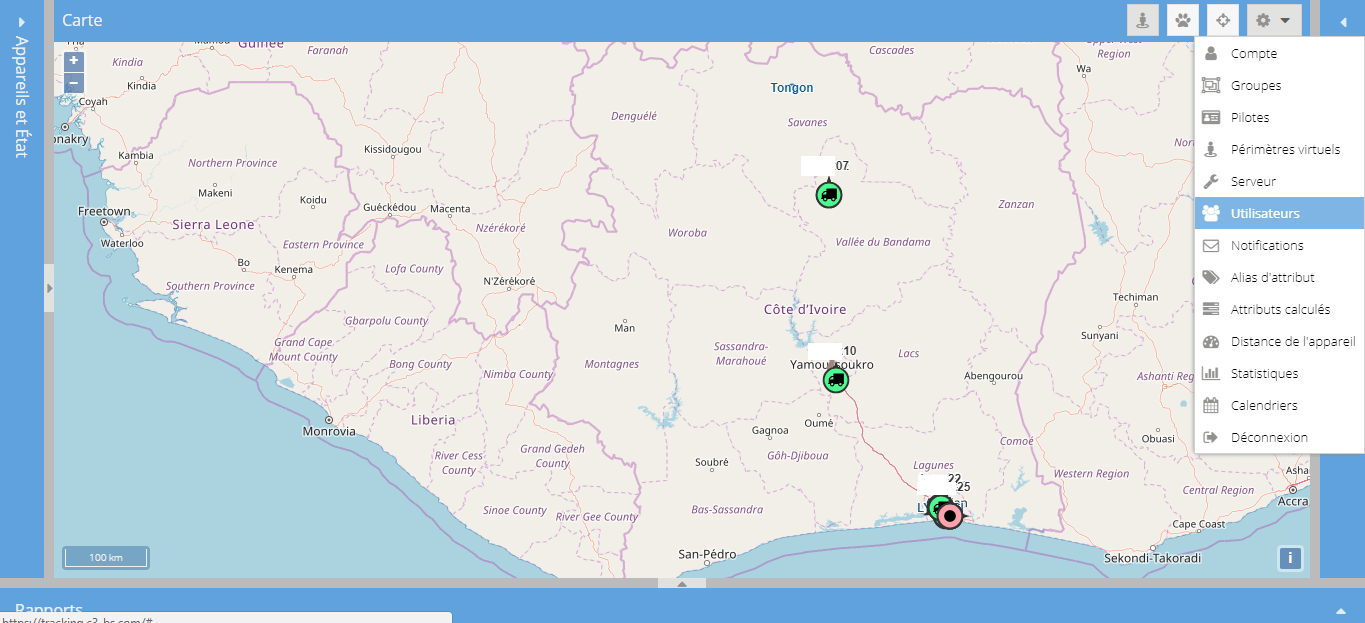Open the gear dropdown arrow
The height and width of the screenshot is (623, 1365).
[x=1285, y=20]
